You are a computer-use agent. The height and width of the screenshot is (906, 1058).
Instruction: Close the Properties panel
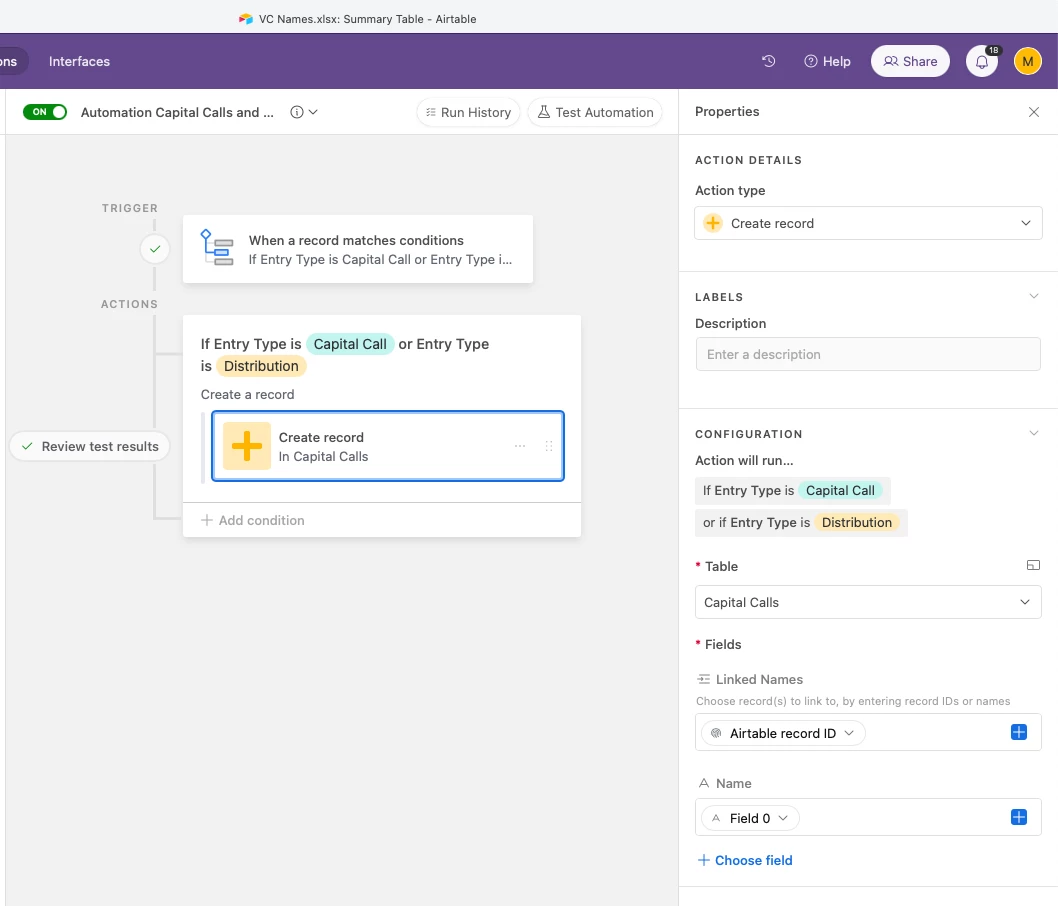pyautogui.click(x=1034, y=112)
